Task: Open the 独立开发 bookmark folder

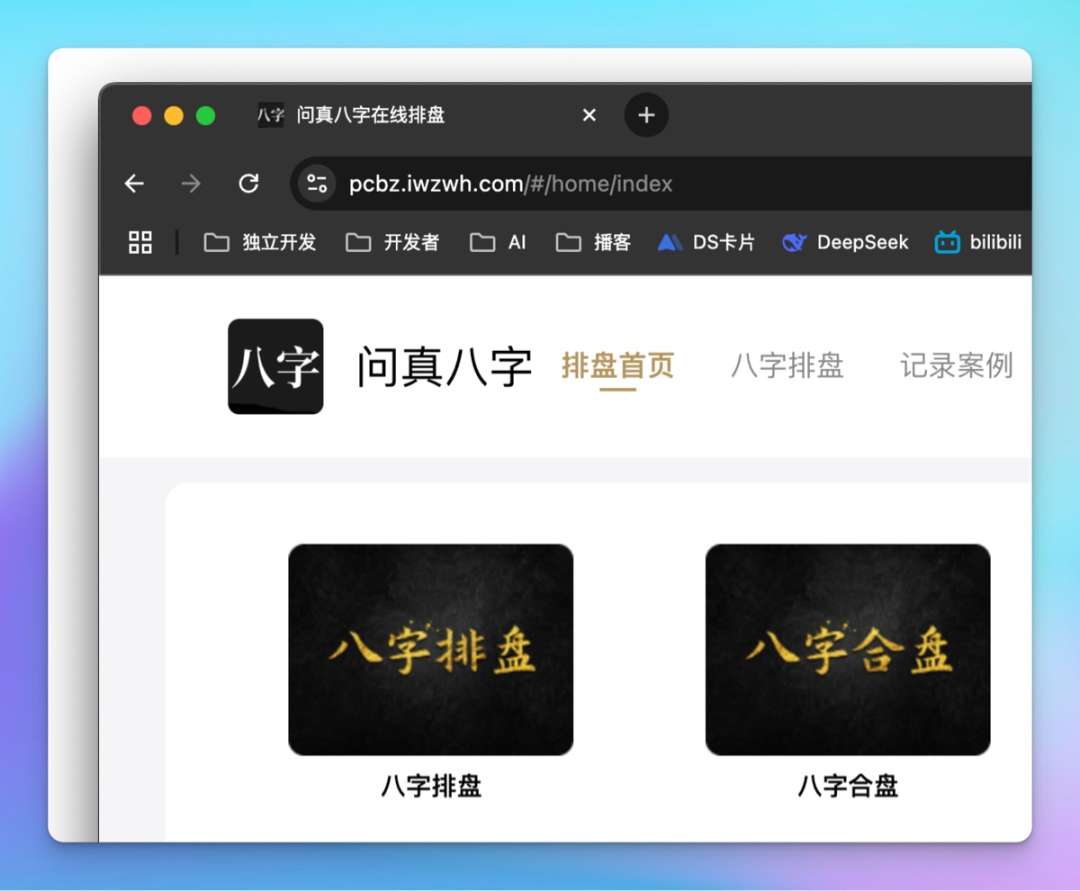Action: pos(260,242)
